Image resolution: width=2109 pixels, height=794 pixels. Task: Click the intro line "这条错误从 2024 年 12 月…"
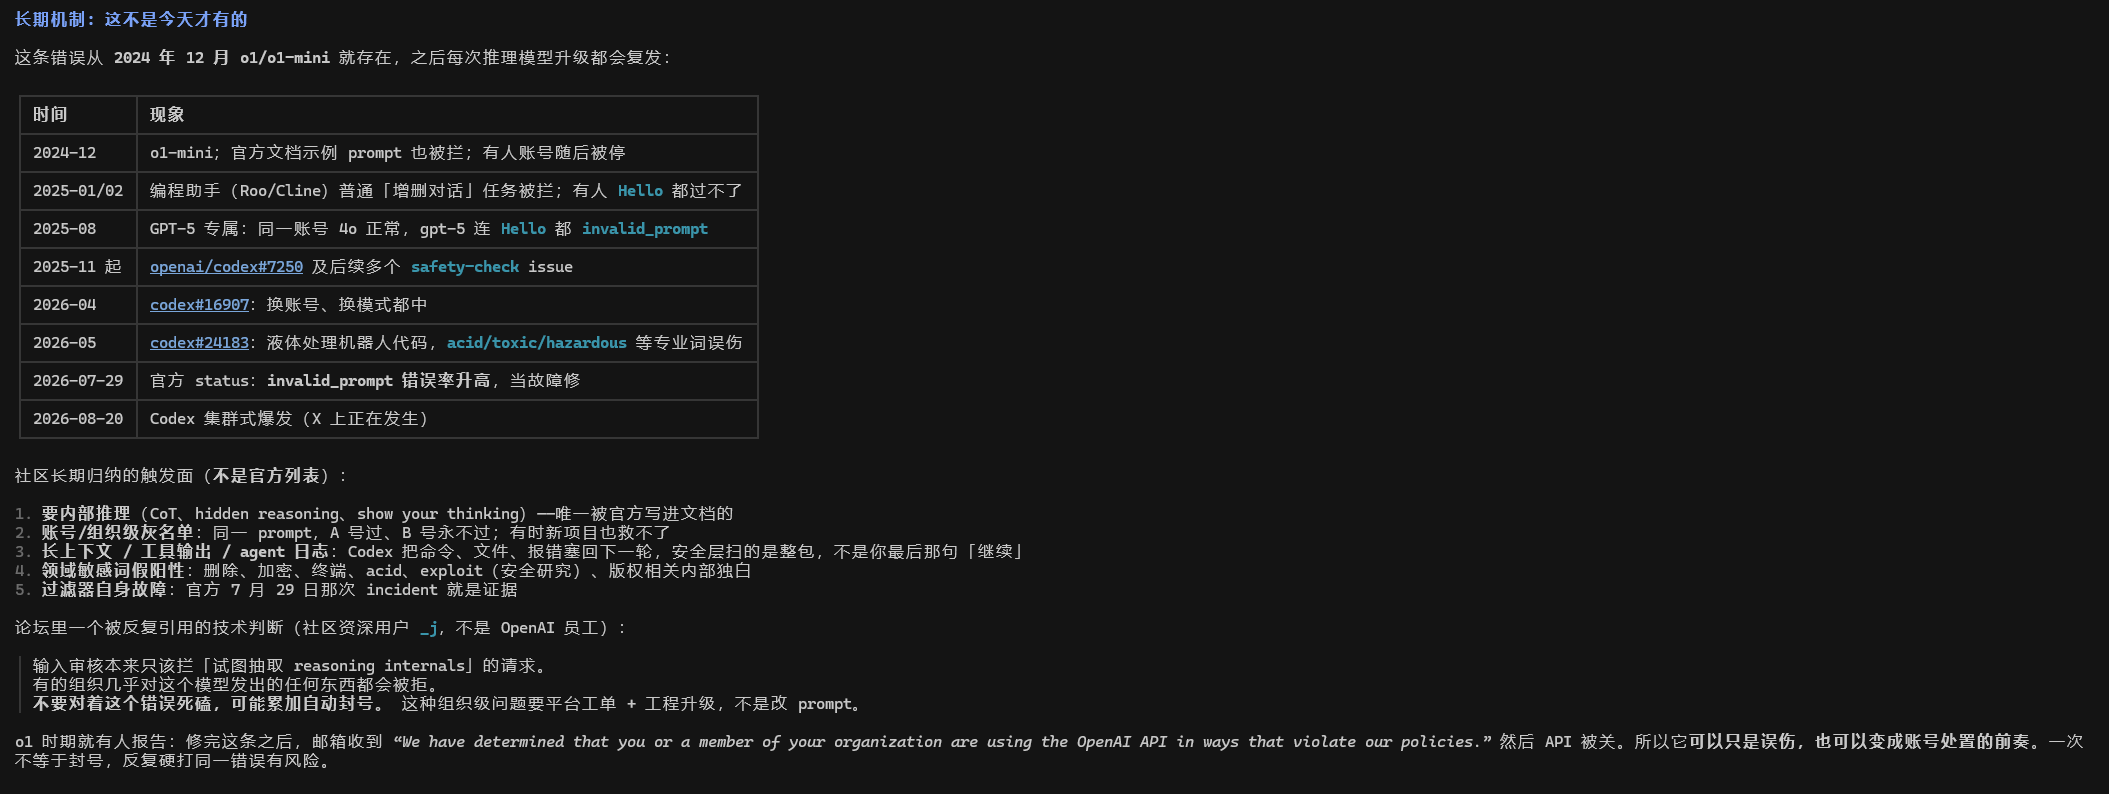coord(343,58)
